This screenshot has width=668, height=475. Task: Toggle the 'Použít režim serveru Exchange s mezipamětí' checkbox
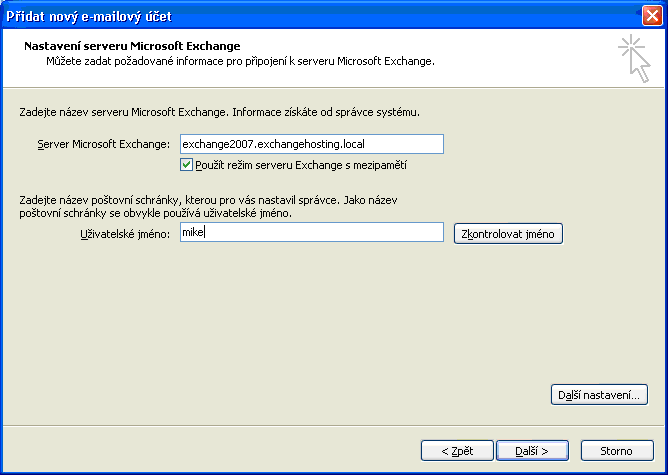[186, 165]
